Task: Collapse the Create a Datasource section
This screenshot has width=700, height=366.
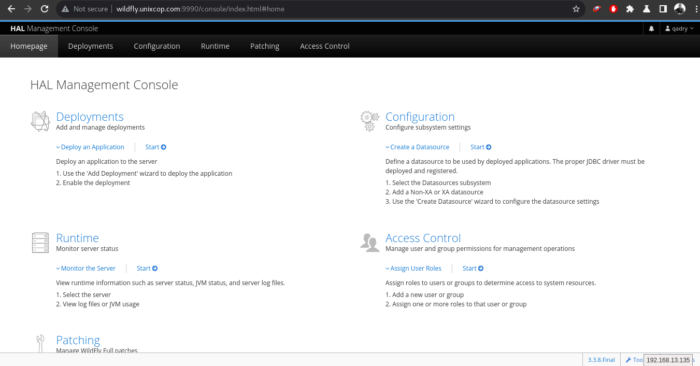Action: click(x=417, y=147)
